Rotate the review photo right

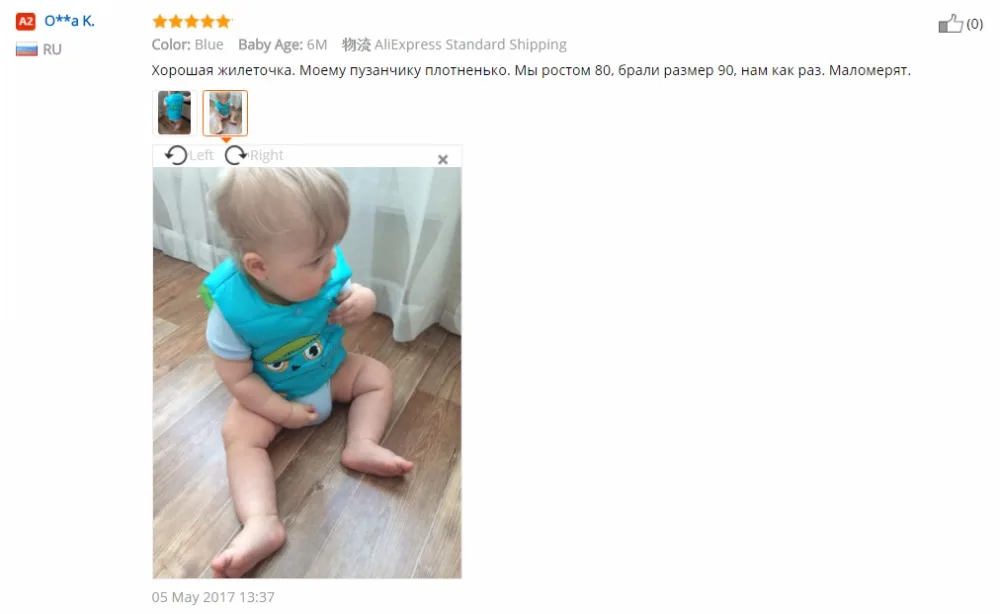click(x=236, y=155)
